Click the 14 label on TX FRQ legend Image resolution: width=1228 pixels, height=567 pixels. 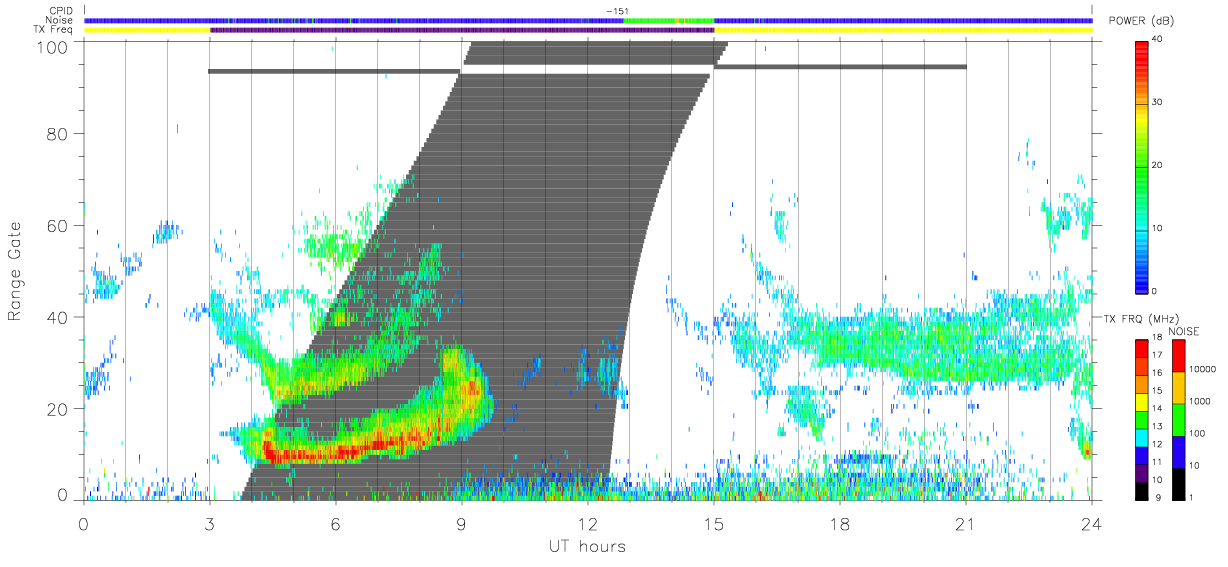1159,408
